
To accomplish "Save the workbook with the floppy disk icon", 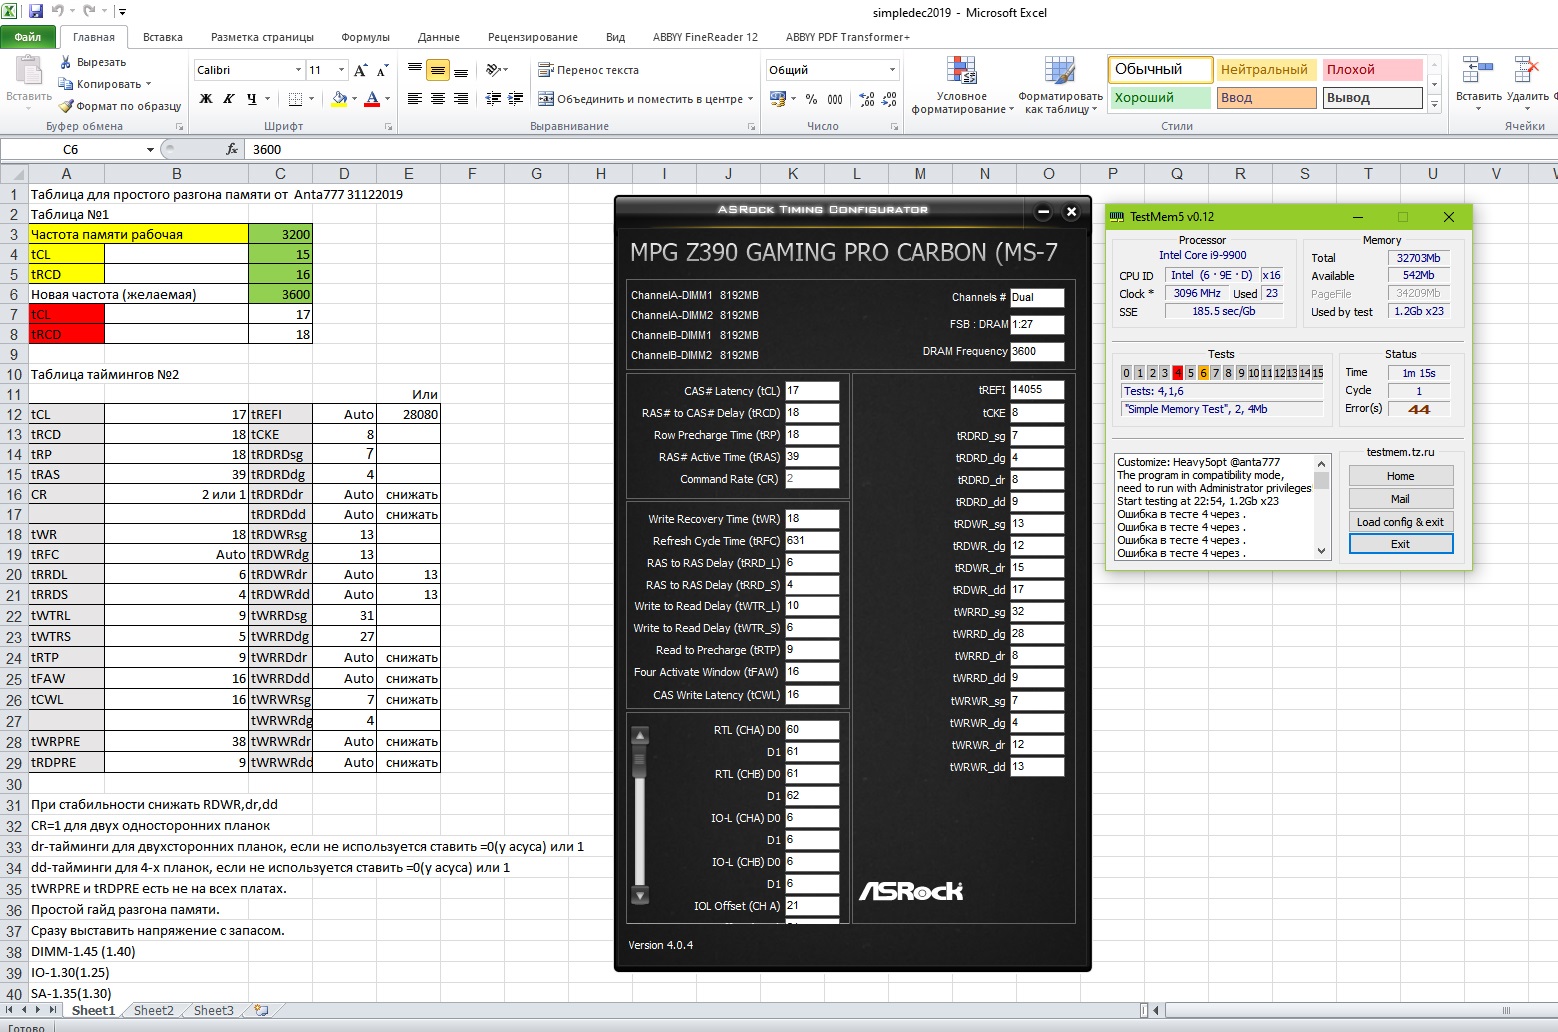I will point(36,12).
